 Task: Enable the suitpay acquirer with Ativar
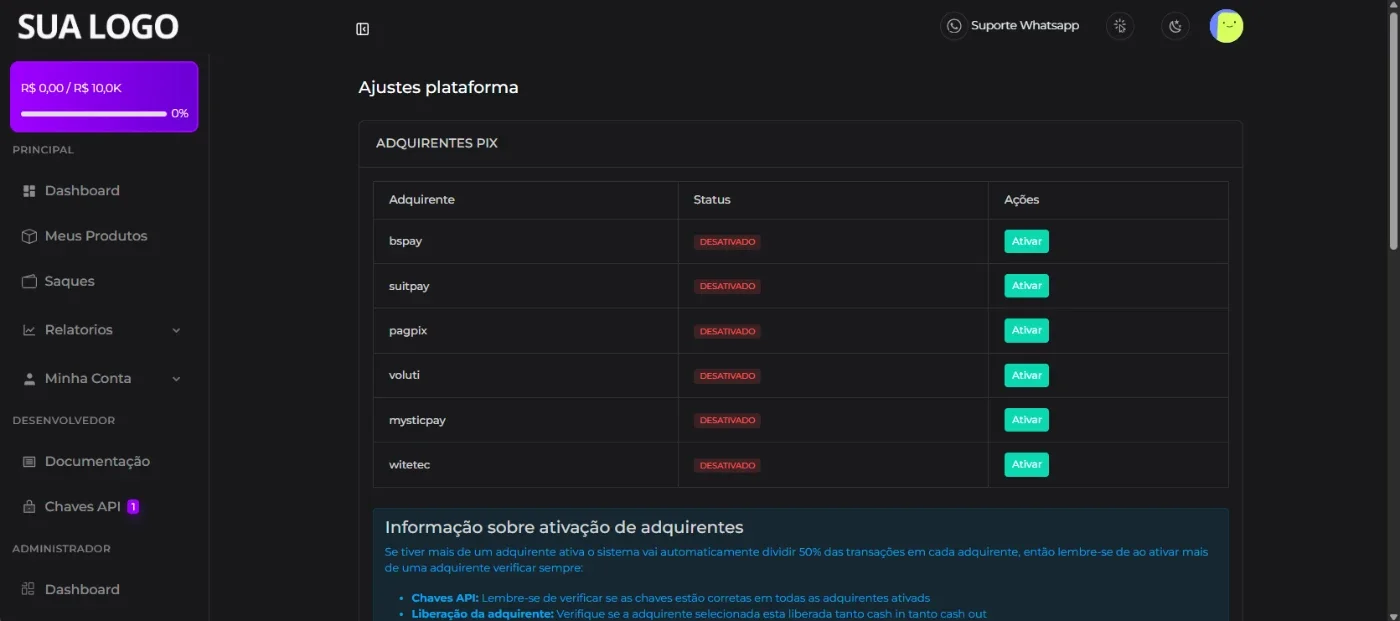coord(1026,286)
